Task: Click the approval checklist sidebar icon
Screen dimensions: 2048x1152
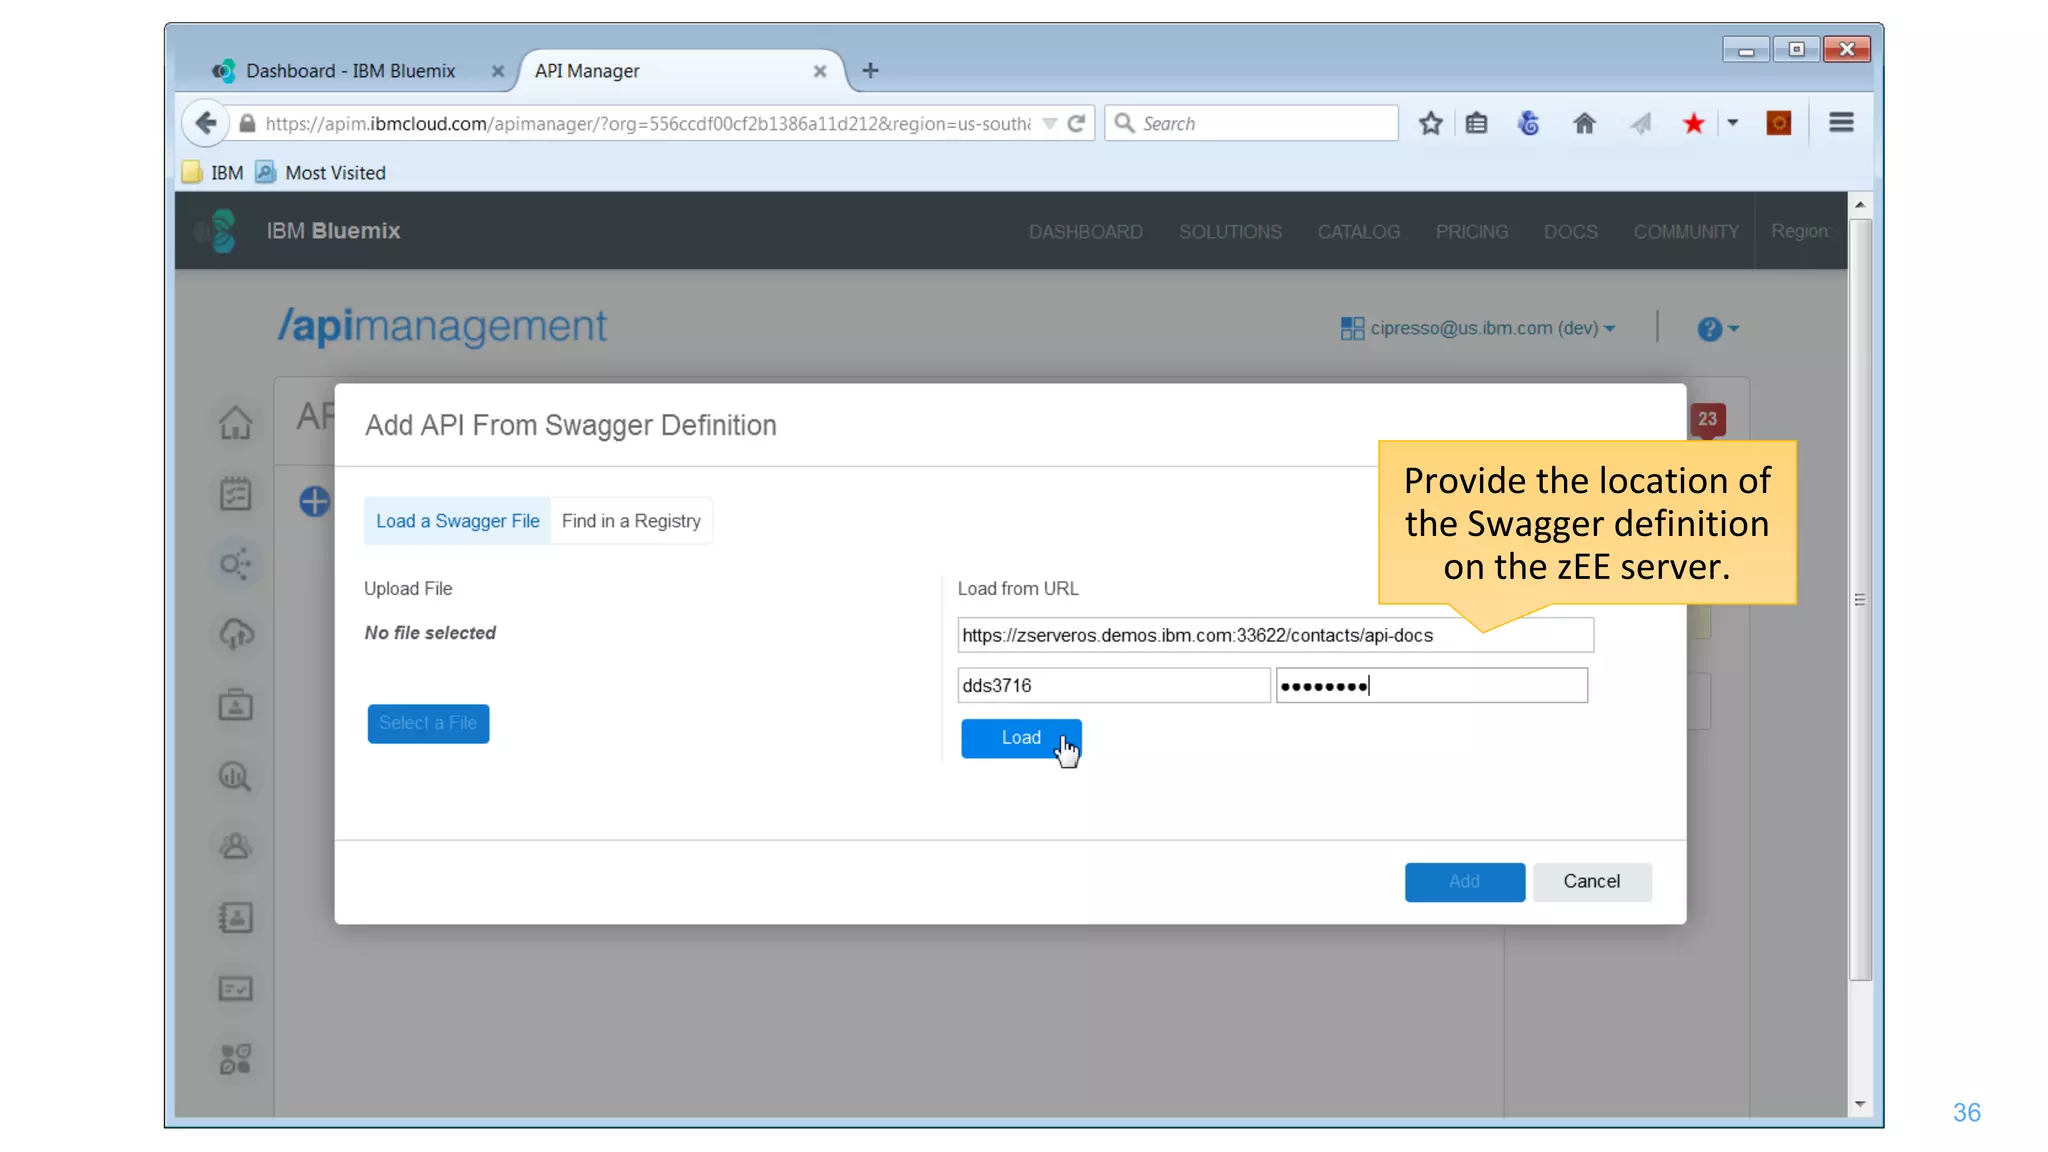Action: (235, 988)
